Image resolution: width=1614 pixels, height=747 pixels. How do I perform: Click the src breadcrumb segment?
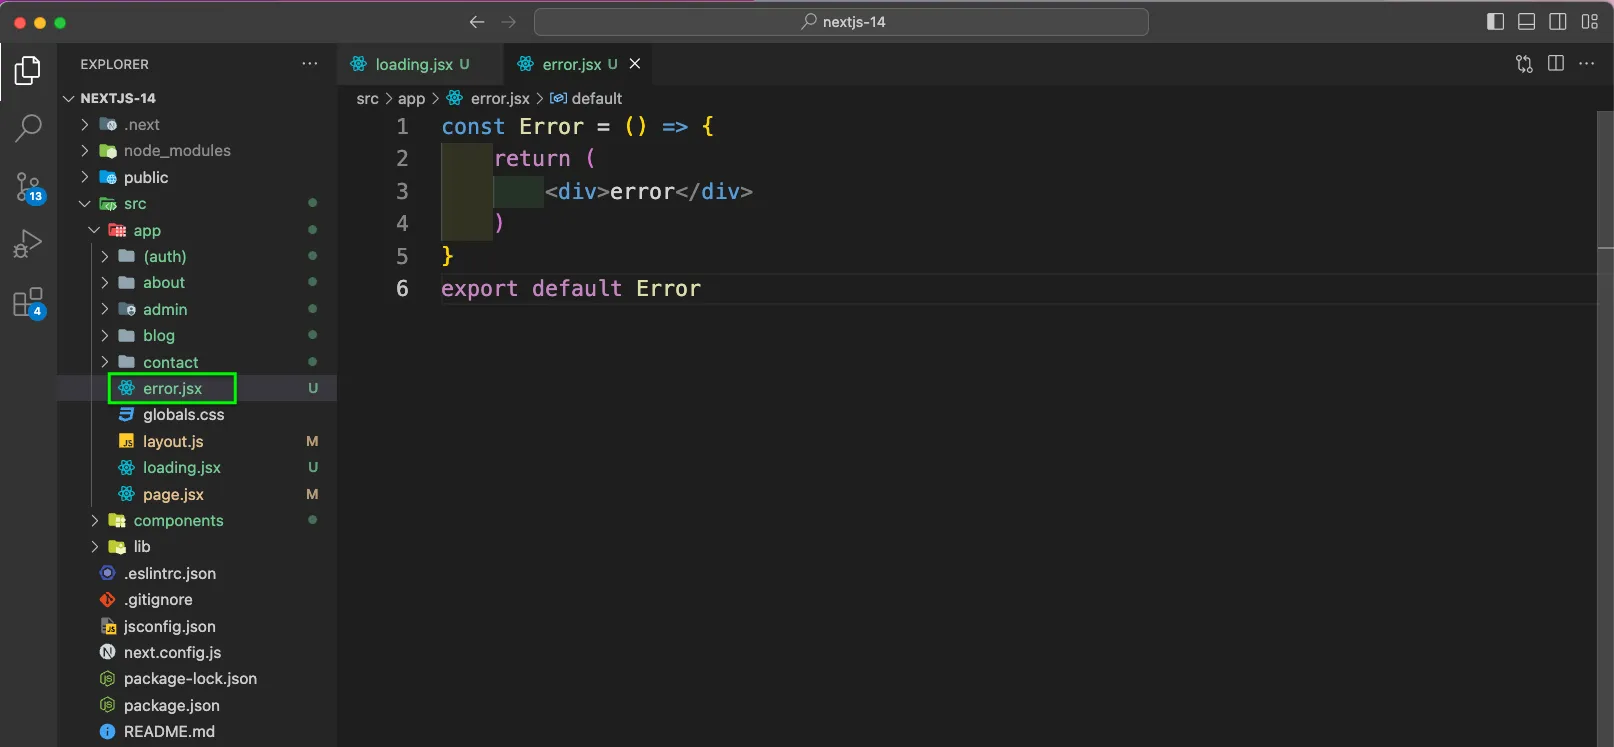367,98
